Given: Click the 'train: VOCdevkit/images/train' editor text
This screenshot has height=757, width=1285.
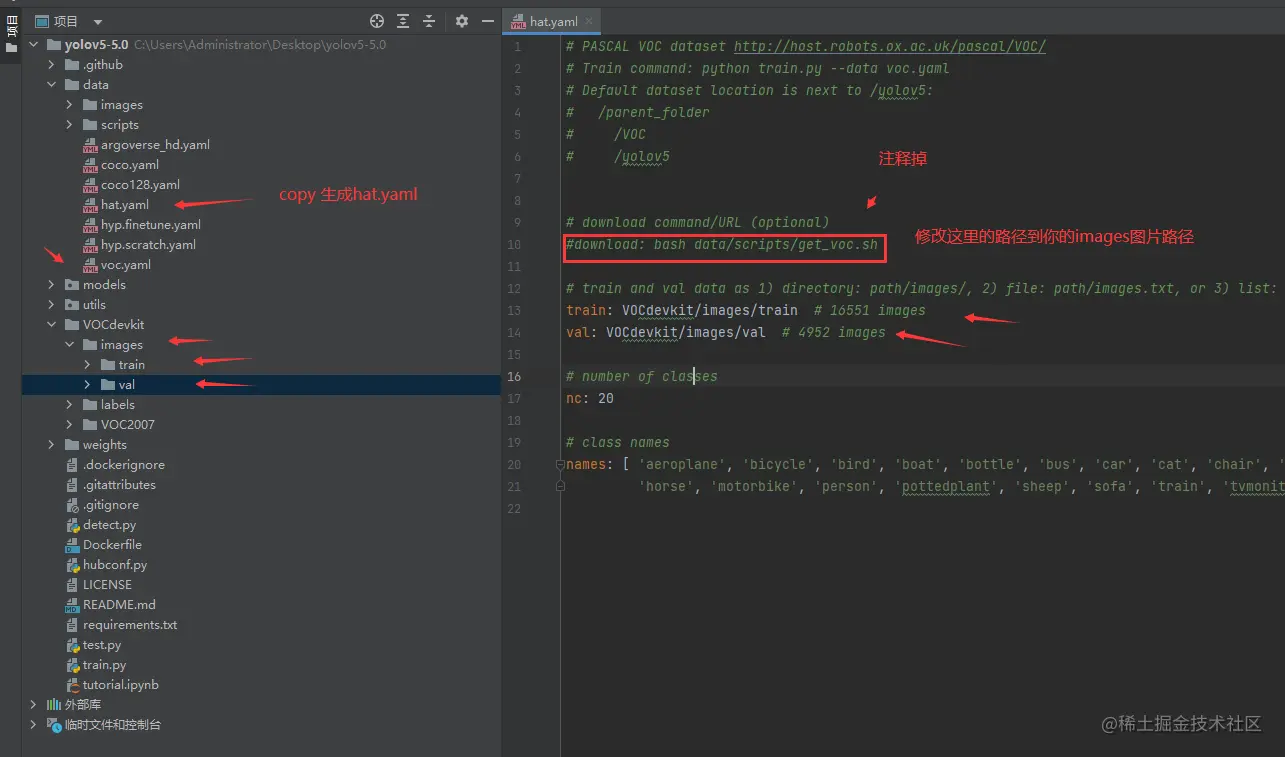Looking at the screenshot, I should coord(682,311).
